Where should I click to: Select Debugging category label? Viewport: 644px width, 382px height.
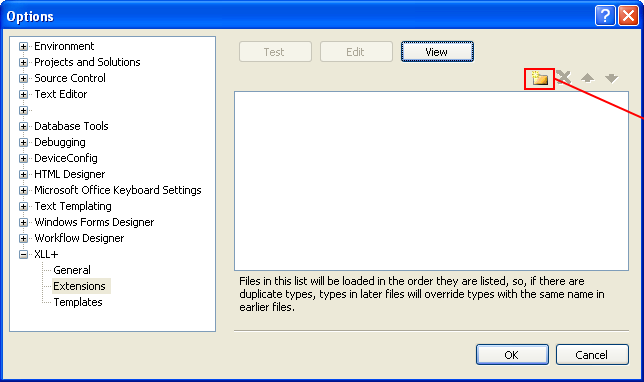coord(60,143)
